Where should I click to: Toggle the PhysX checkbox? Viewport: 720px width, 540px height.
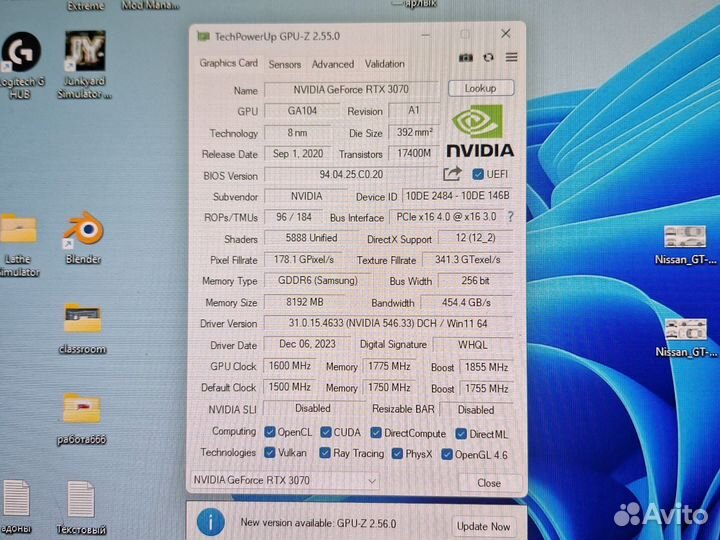pos(397,454)
